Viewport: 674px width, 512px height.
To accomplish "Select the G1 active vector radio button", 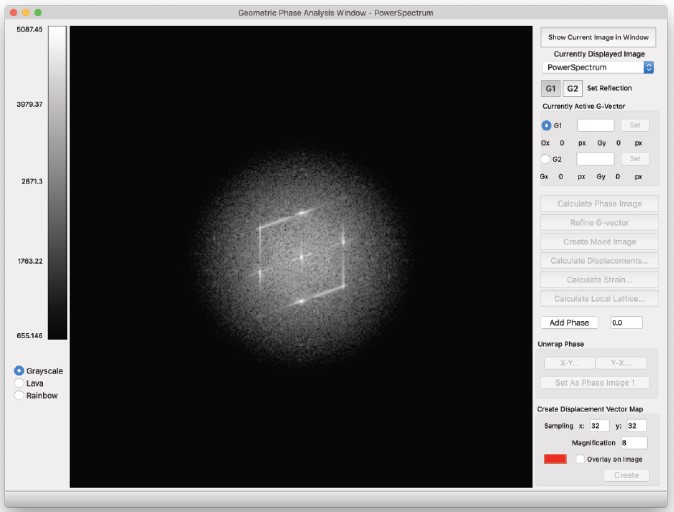I will pos(546,125).
